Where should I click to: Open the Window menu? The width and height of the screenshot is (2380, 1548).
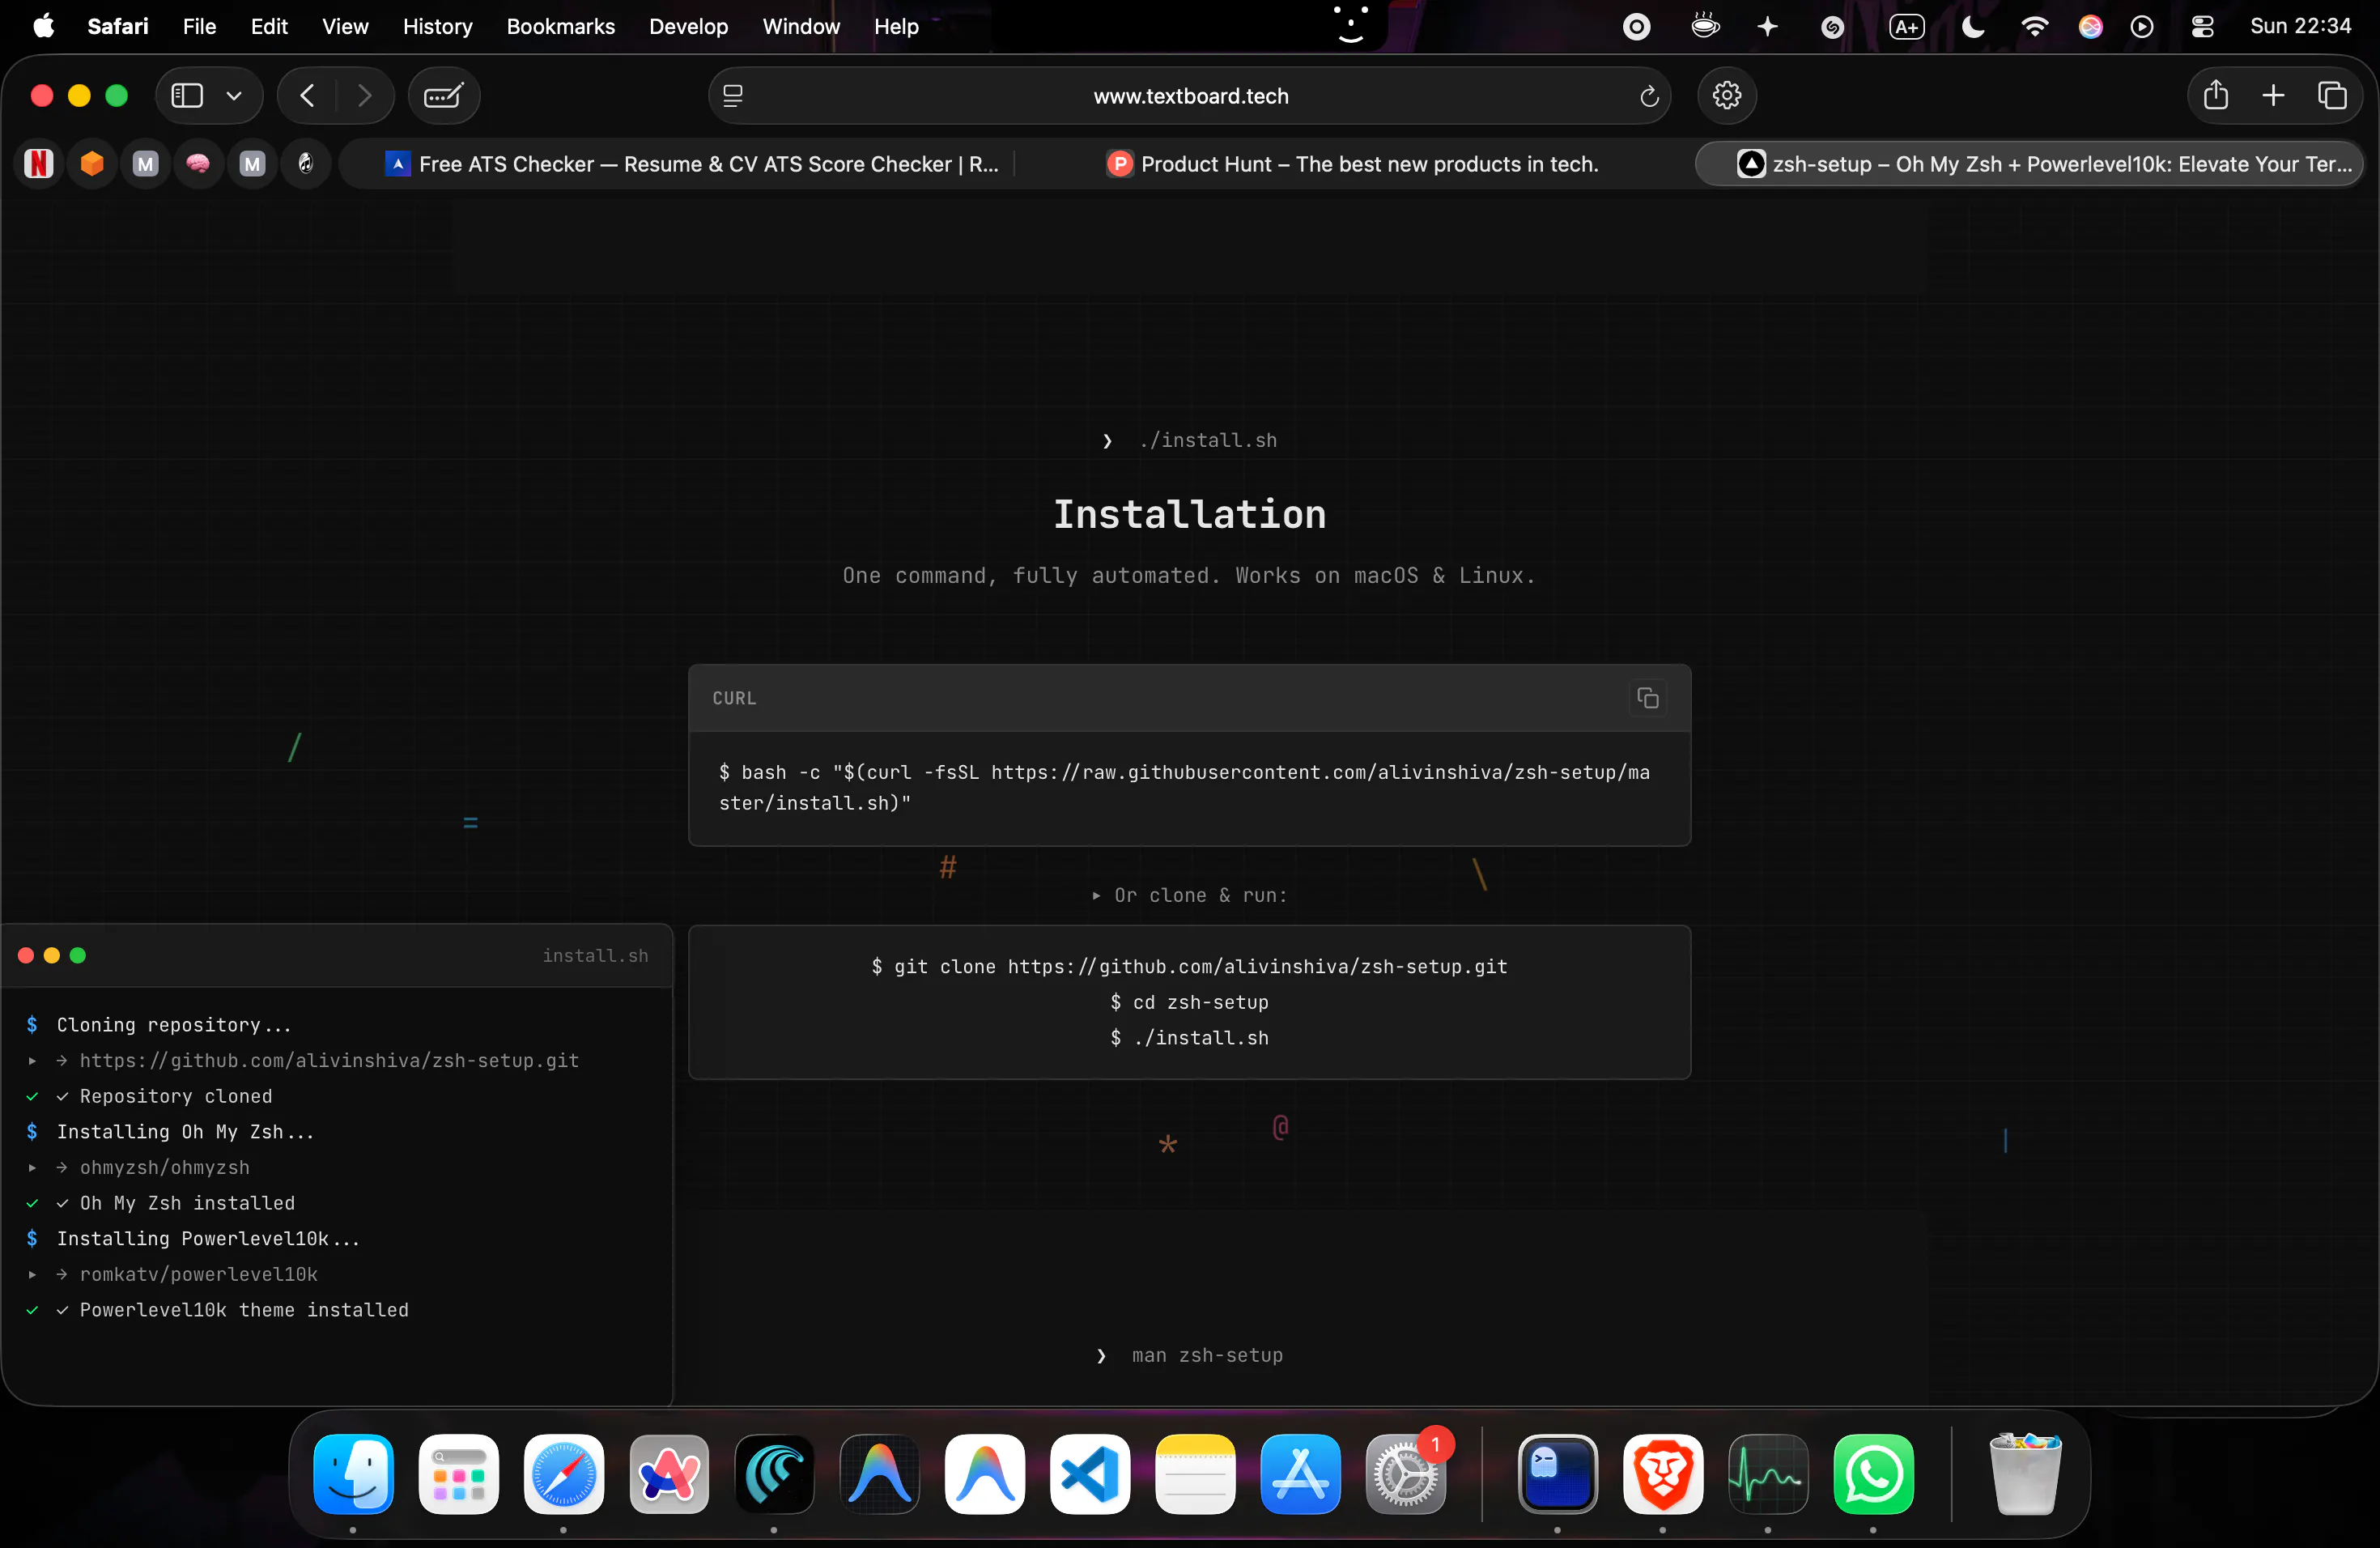pos(801,26)
